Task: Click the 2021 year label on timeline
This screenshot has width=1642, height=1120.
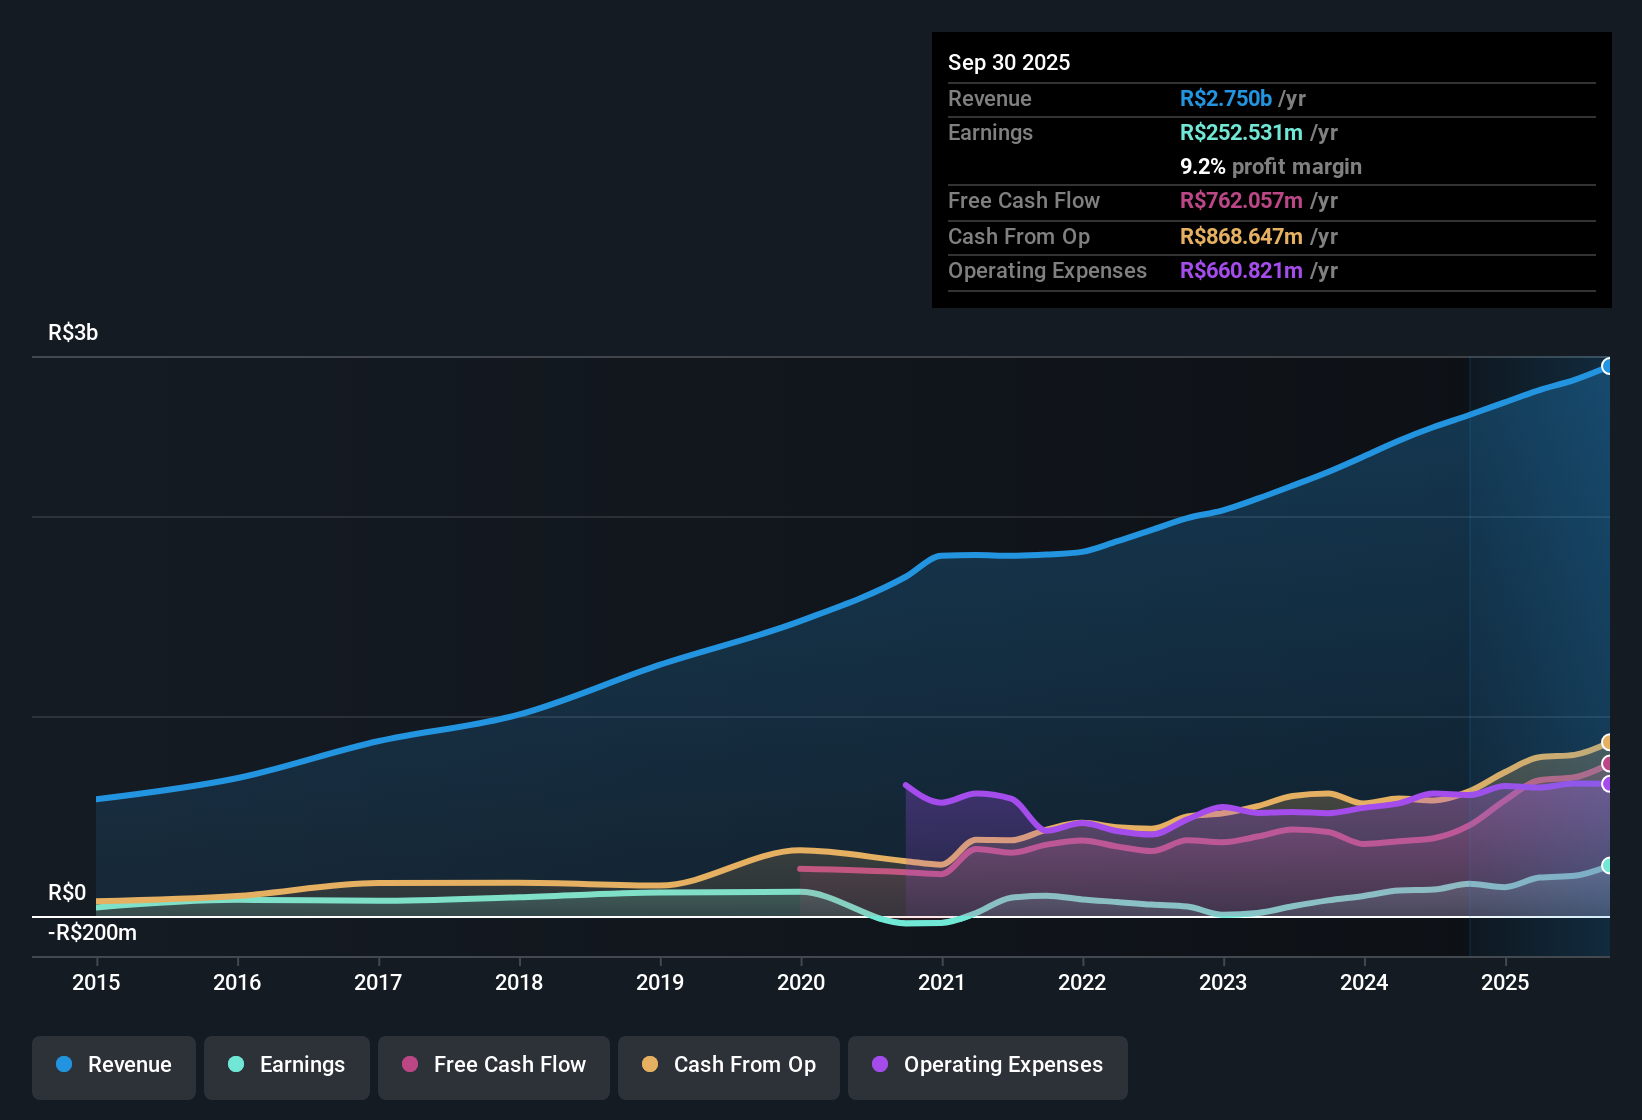Action: tap(943, 983)
